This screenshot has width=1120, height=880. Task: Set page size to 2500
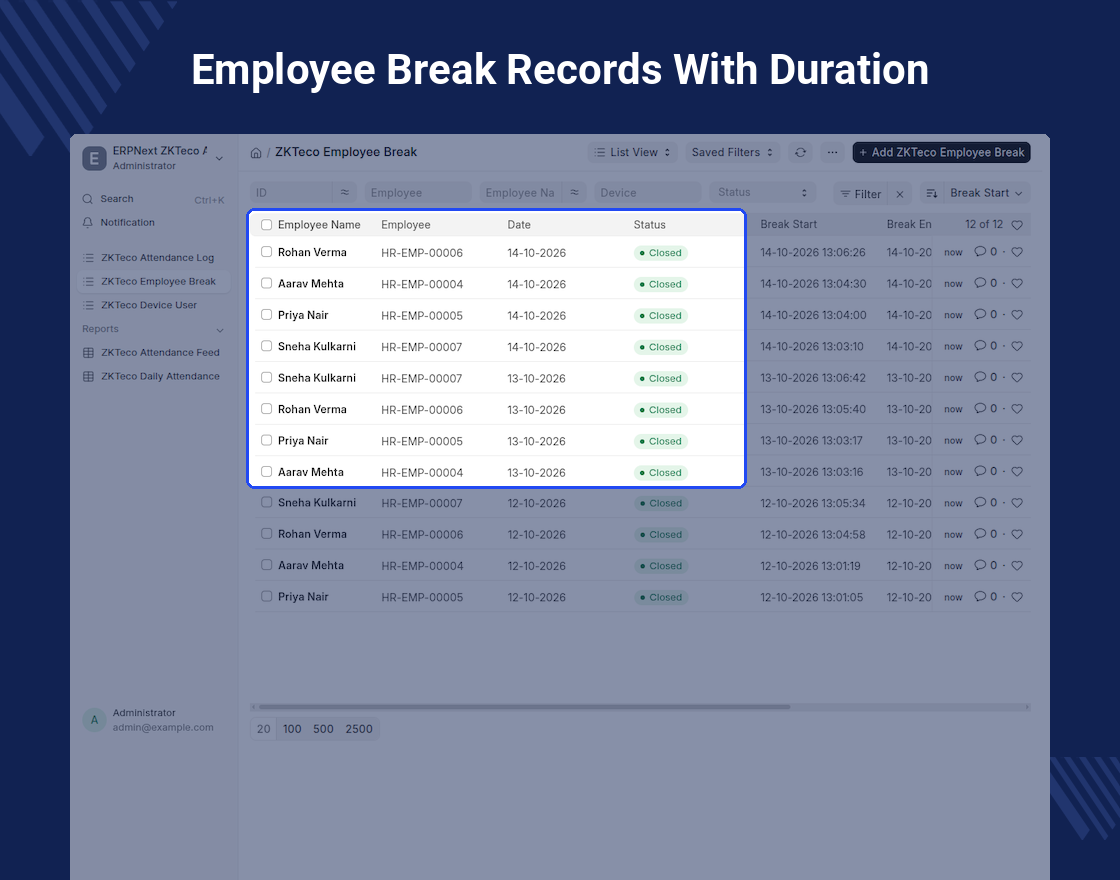point(359,729)
